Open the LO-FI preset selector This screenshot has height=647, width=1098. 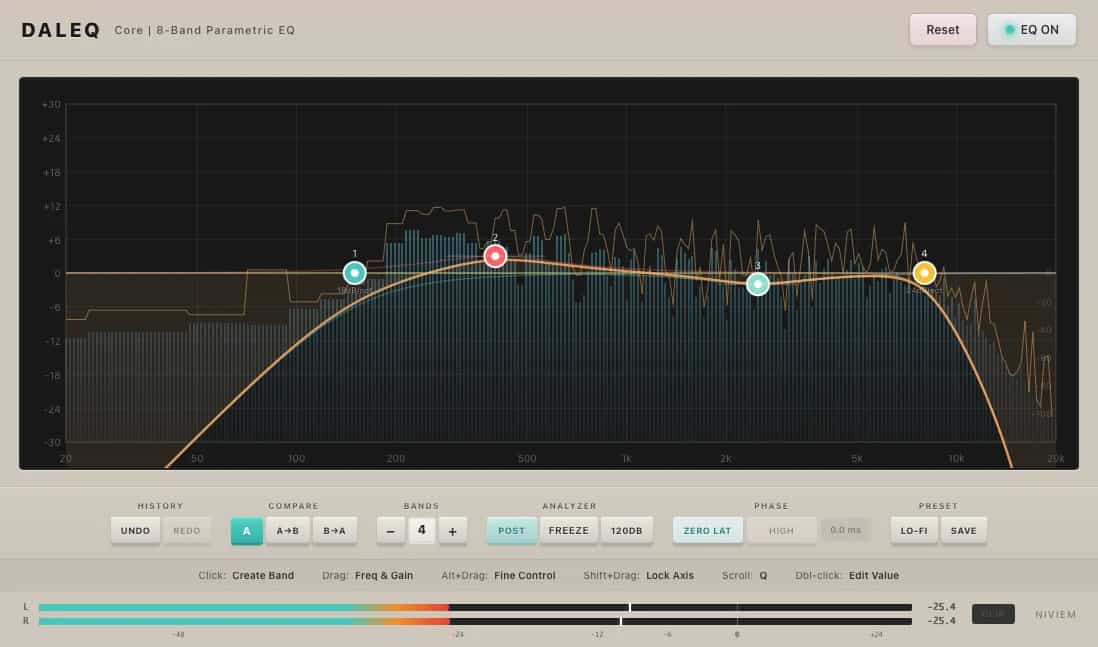tap(914, 531)
